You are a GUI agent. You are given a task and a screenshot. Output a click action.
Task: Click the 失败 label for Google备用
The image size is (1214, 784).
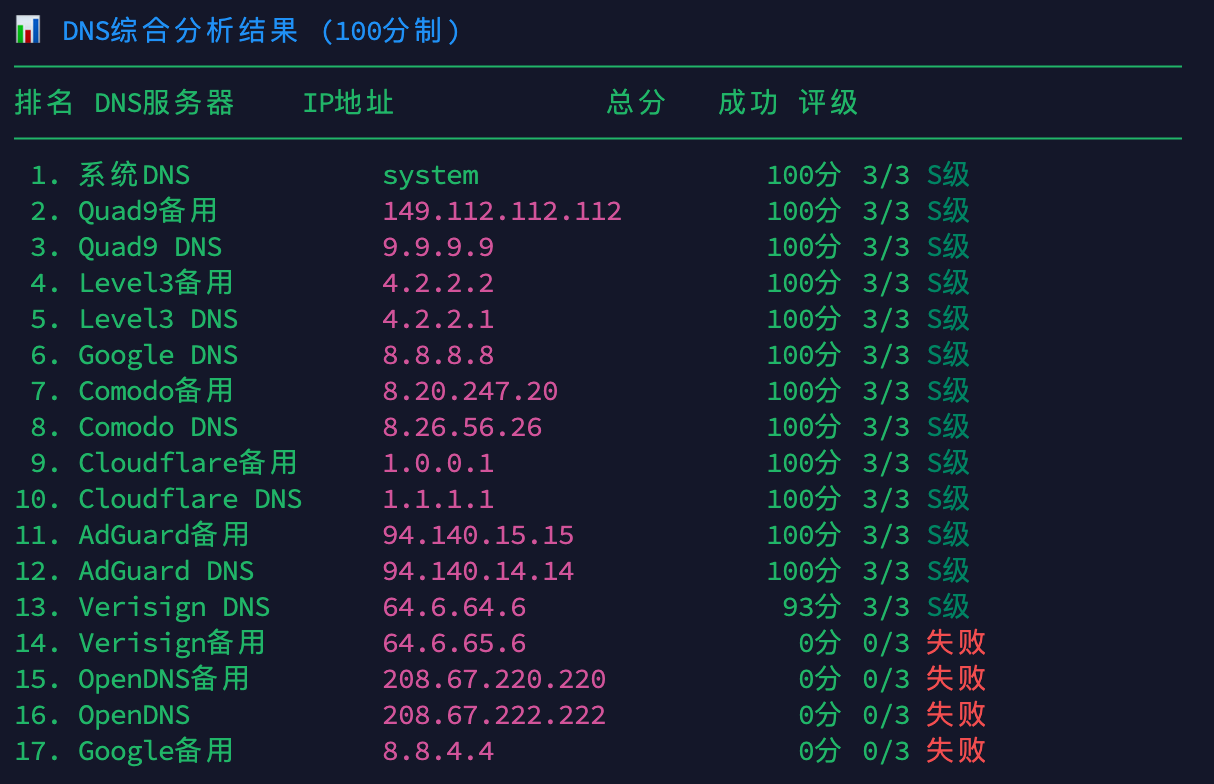pyautogui.click(x=954, y=750)
